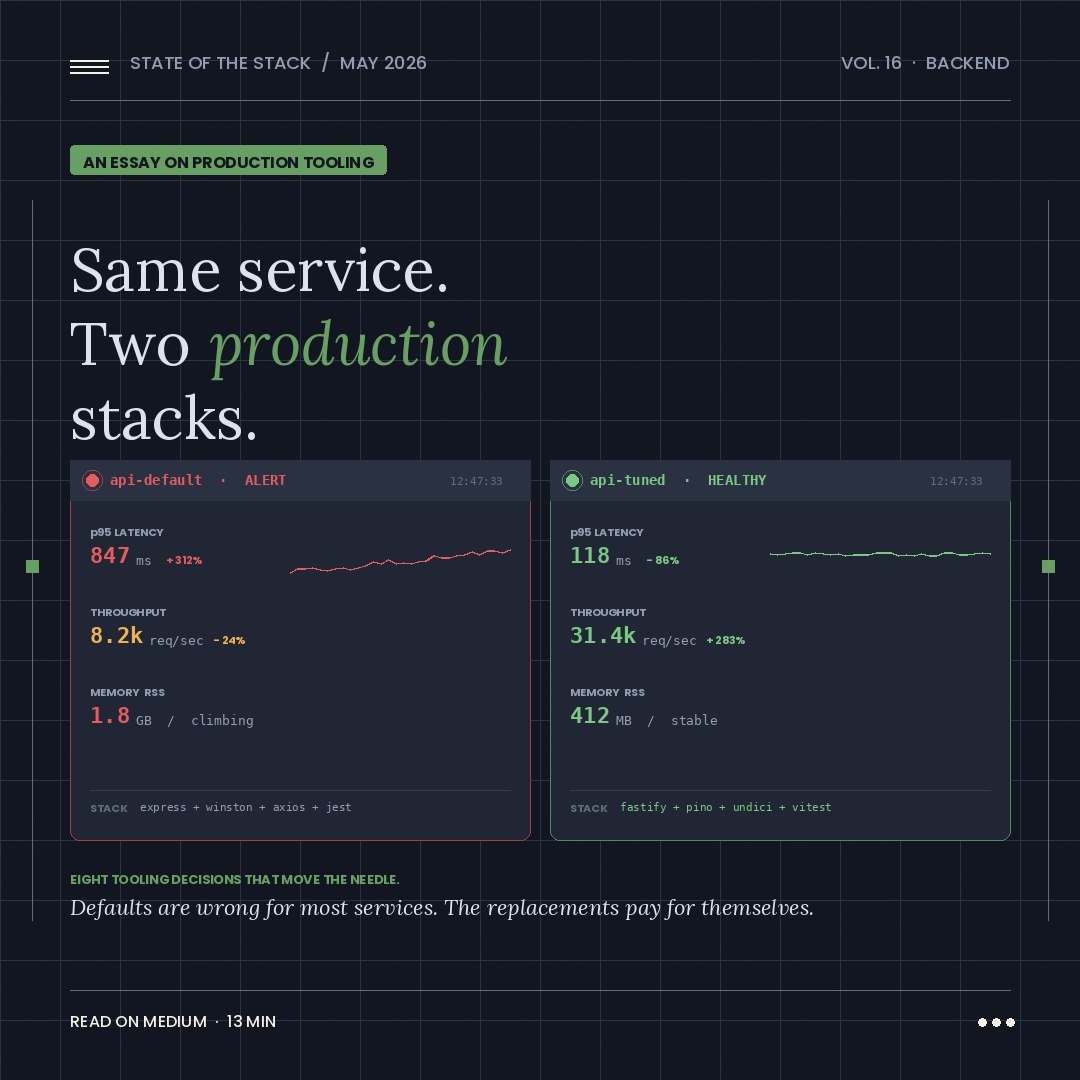This screenshot has height=1080, width=1080.
Task: Click the green italic word 'production'
Action: click(358, 347)
